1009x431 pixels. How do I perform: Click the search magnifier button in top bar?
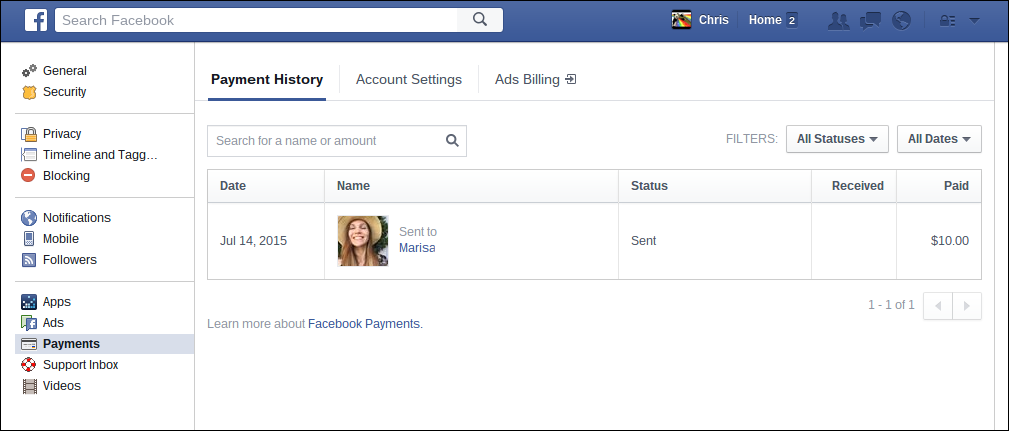coord(479,20)
